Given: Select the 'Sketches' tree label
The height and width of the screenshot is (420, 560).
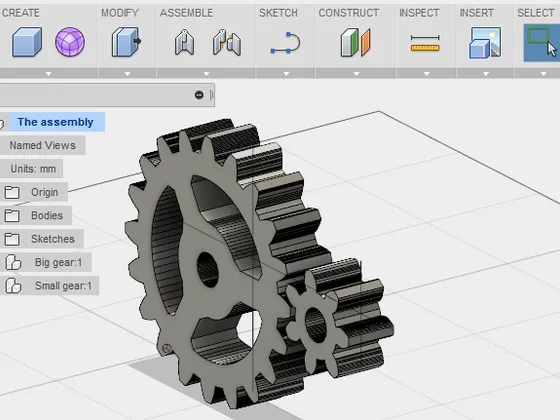Looking at the screenshot, I should click(x=53, y=239).
